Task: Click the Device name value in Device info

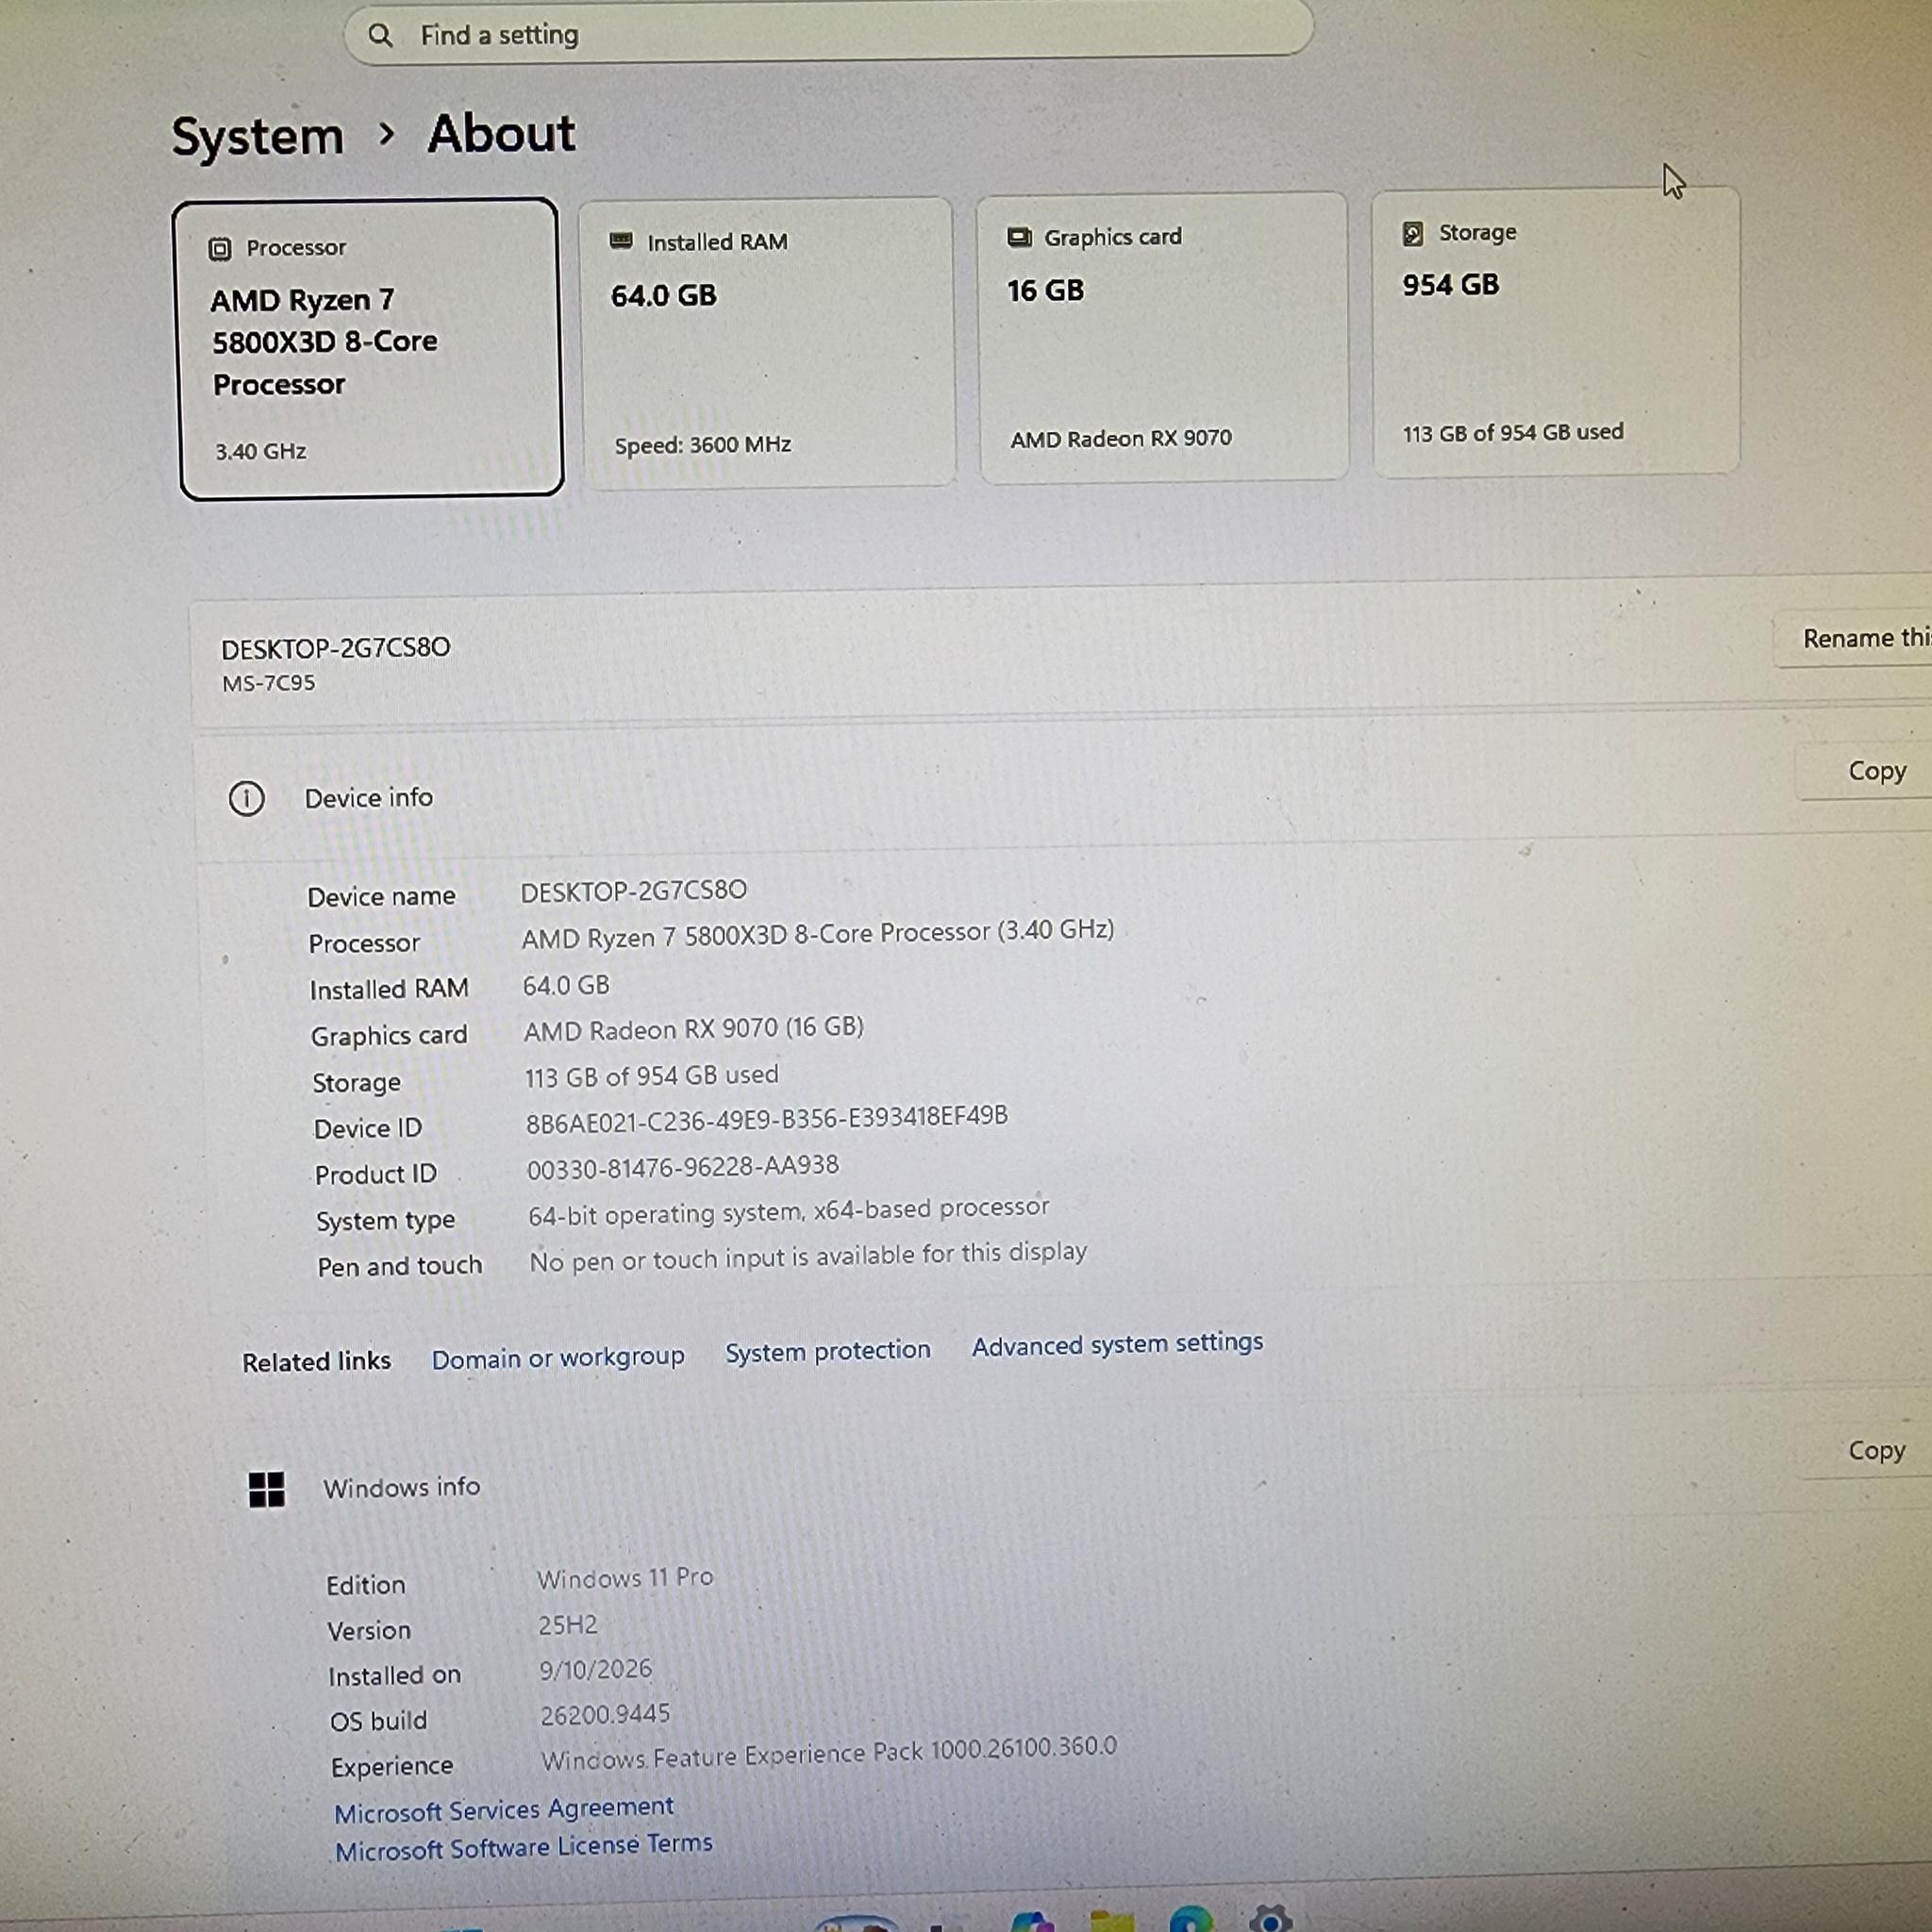Action: pyautogui.click(x=634, y=890)
